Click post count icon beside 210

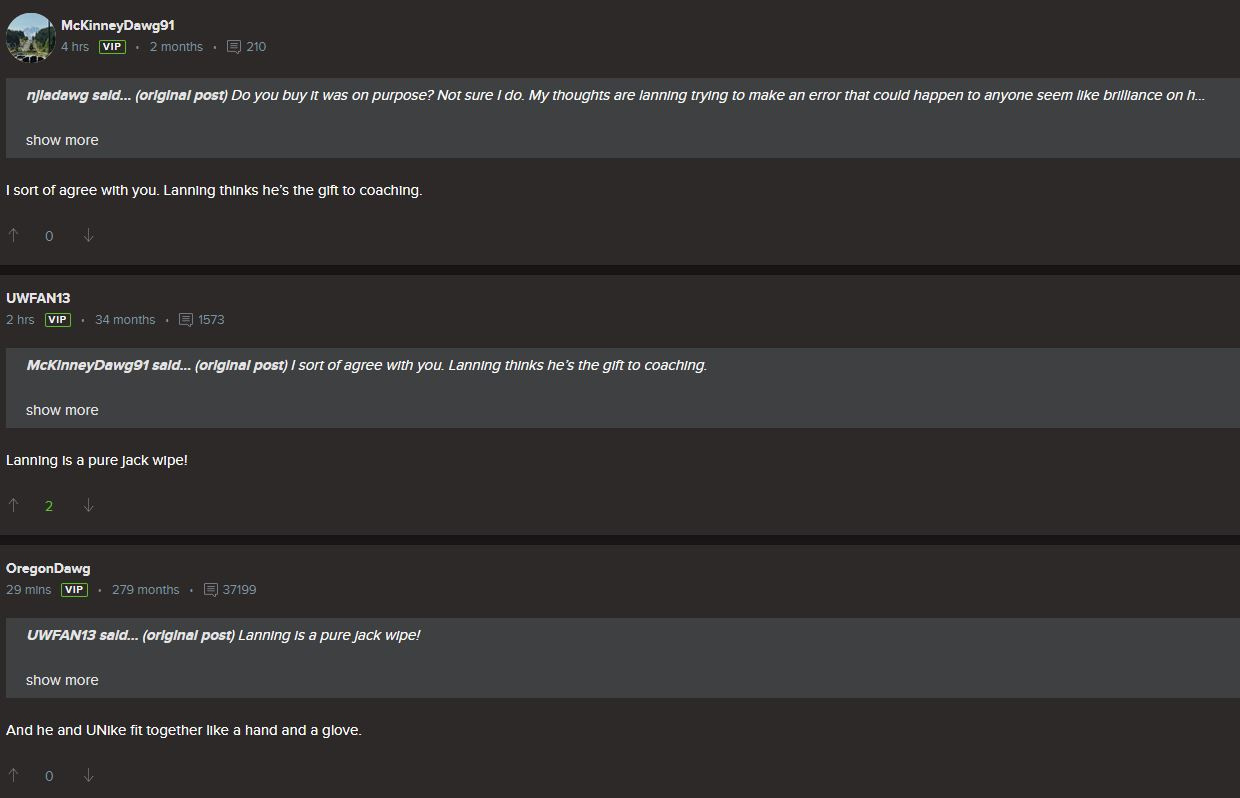tap(234, 47)
